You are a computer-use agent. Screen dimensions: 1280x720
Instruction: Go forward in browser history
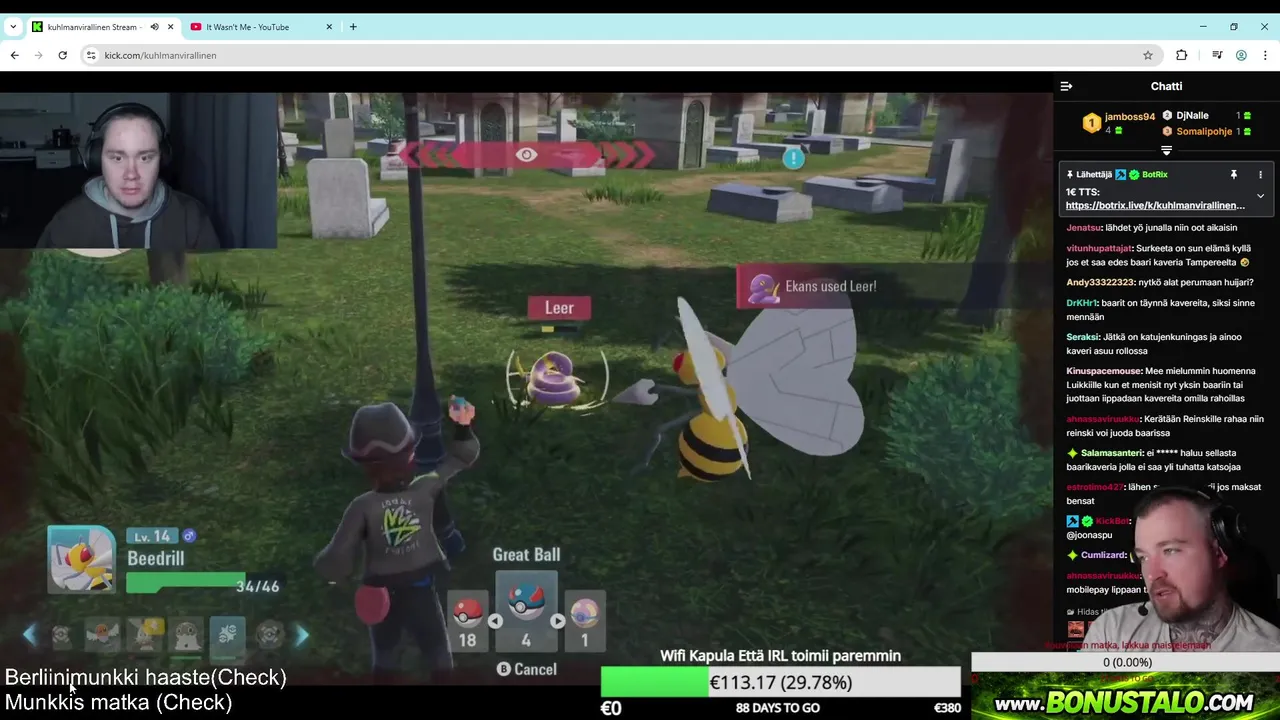[38, 55]
